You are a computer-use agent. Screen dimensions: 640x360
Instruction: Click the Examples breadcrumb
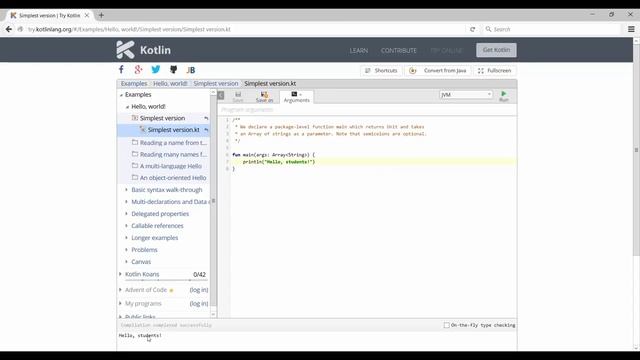coord(134,83)
